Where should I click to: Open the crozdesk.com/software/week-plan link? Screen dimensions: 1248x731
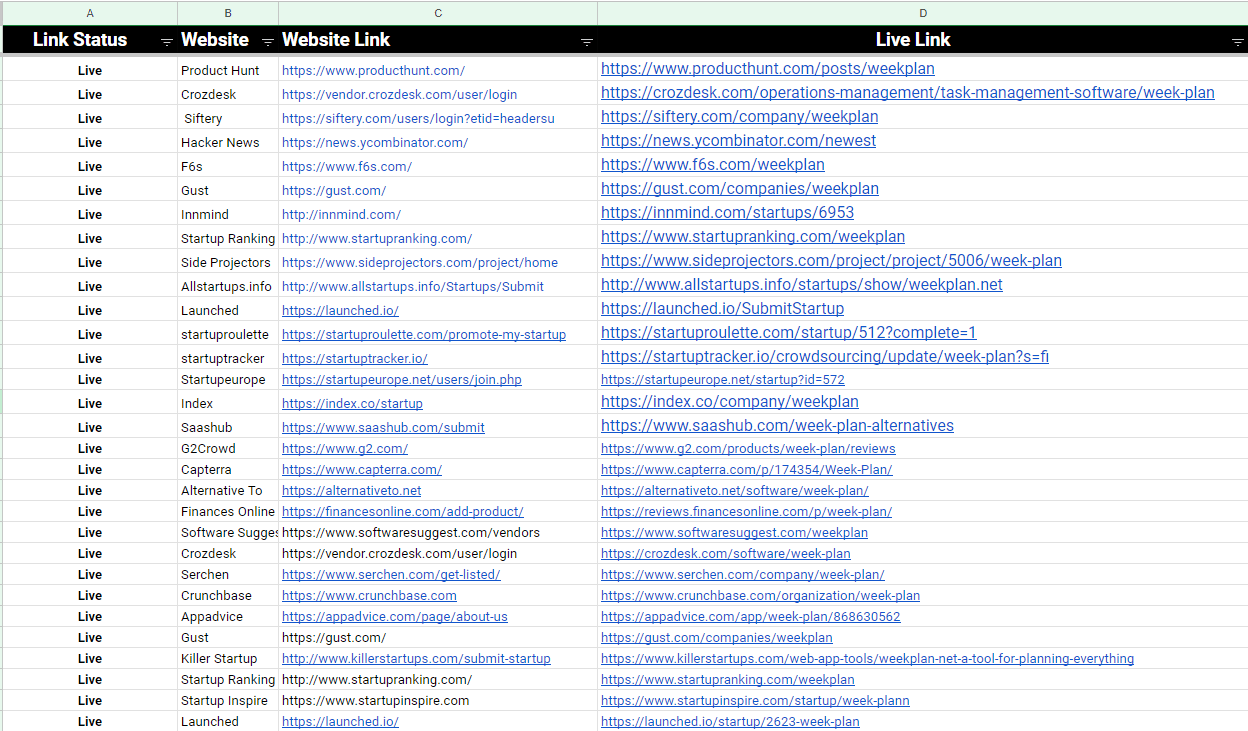[726, 554]
